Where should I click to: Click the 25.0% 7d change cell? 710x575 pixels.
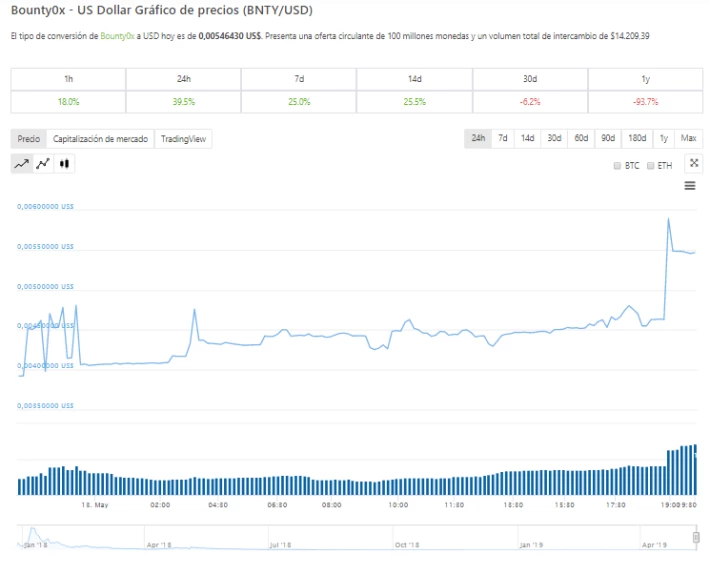click(299, 102)
